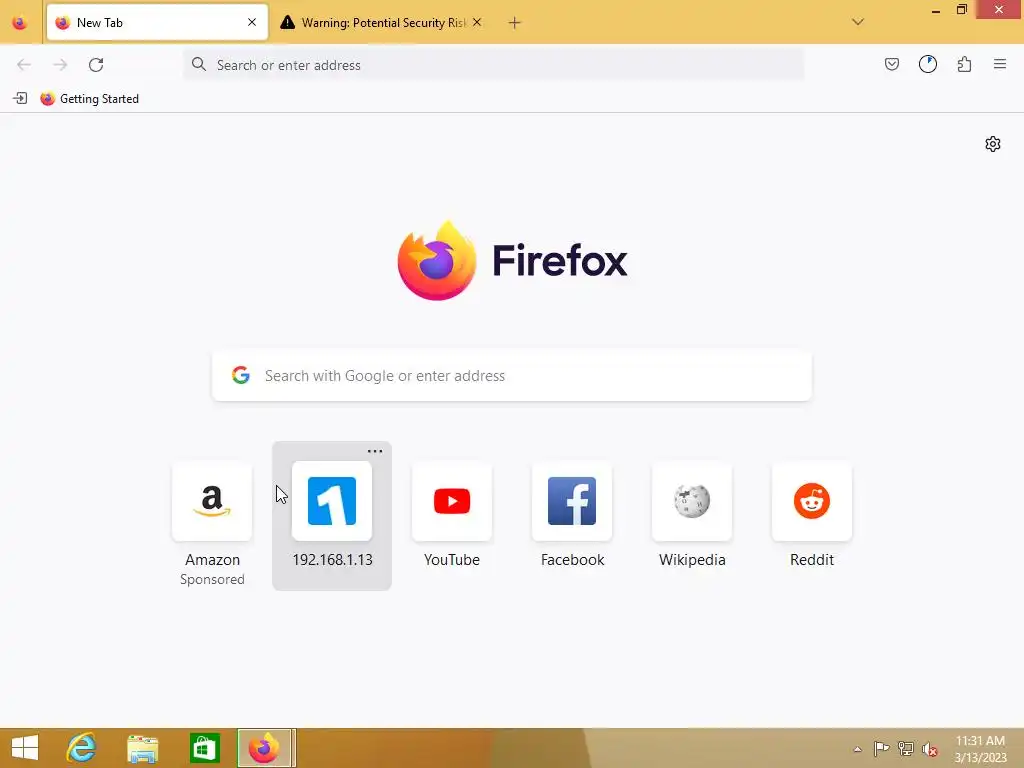Open Action Center flag tray icon
Viewport: 1024px width, 768px height.
point(881,748)
